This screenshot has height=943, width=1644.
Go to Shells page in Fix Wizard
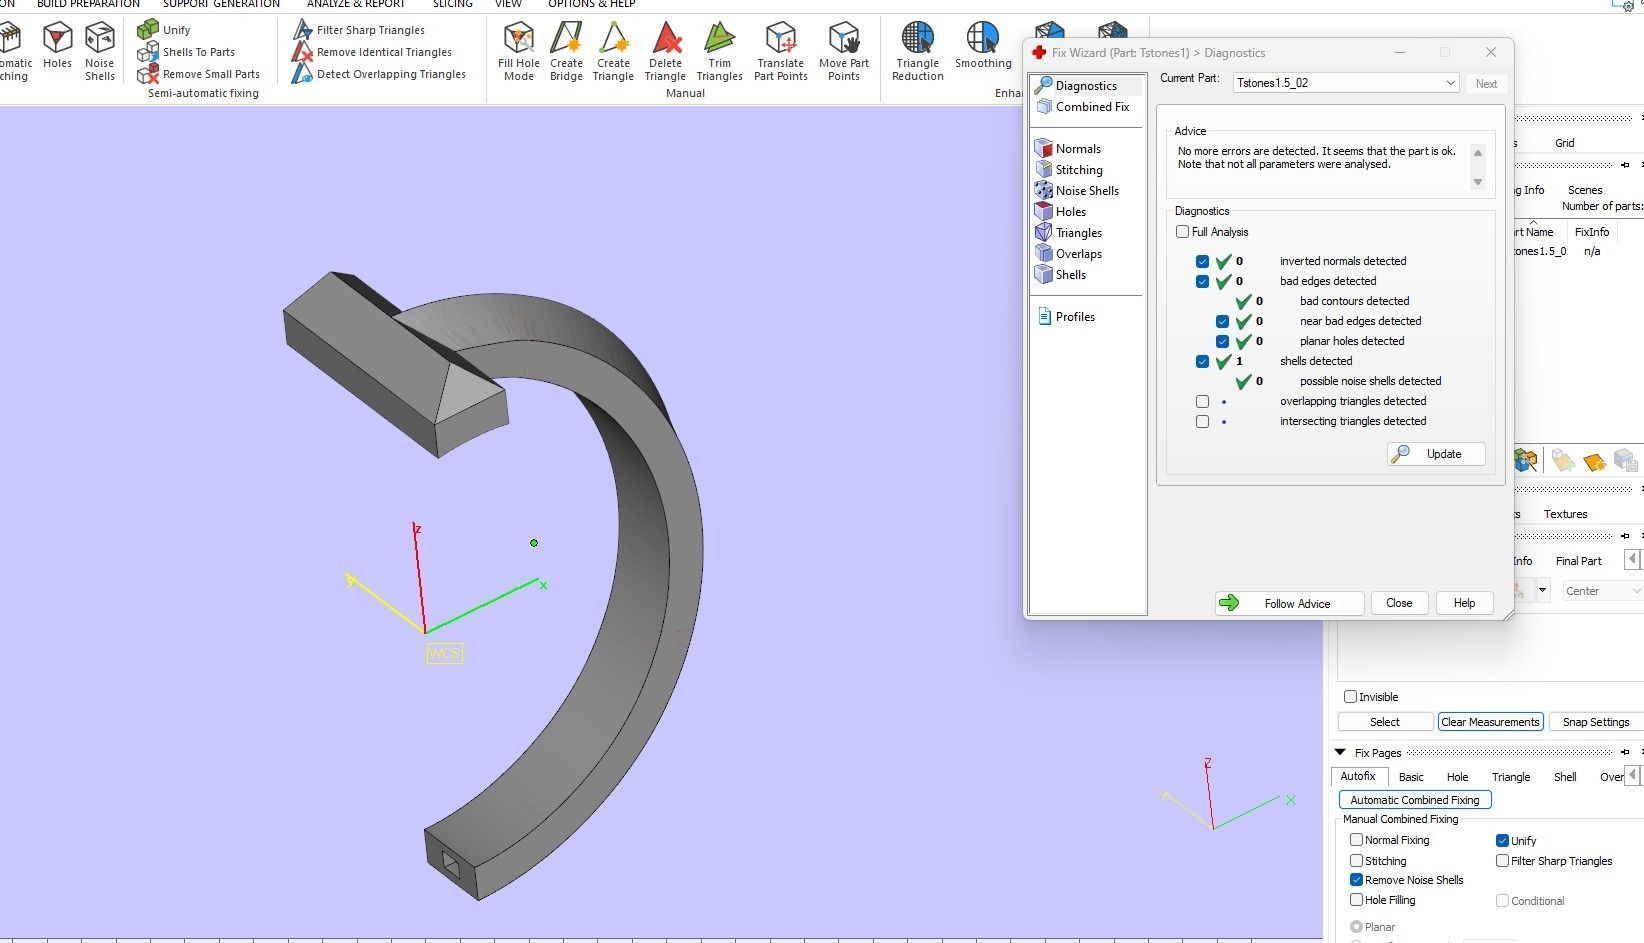pyautogui.click(x=1061, y=275)
